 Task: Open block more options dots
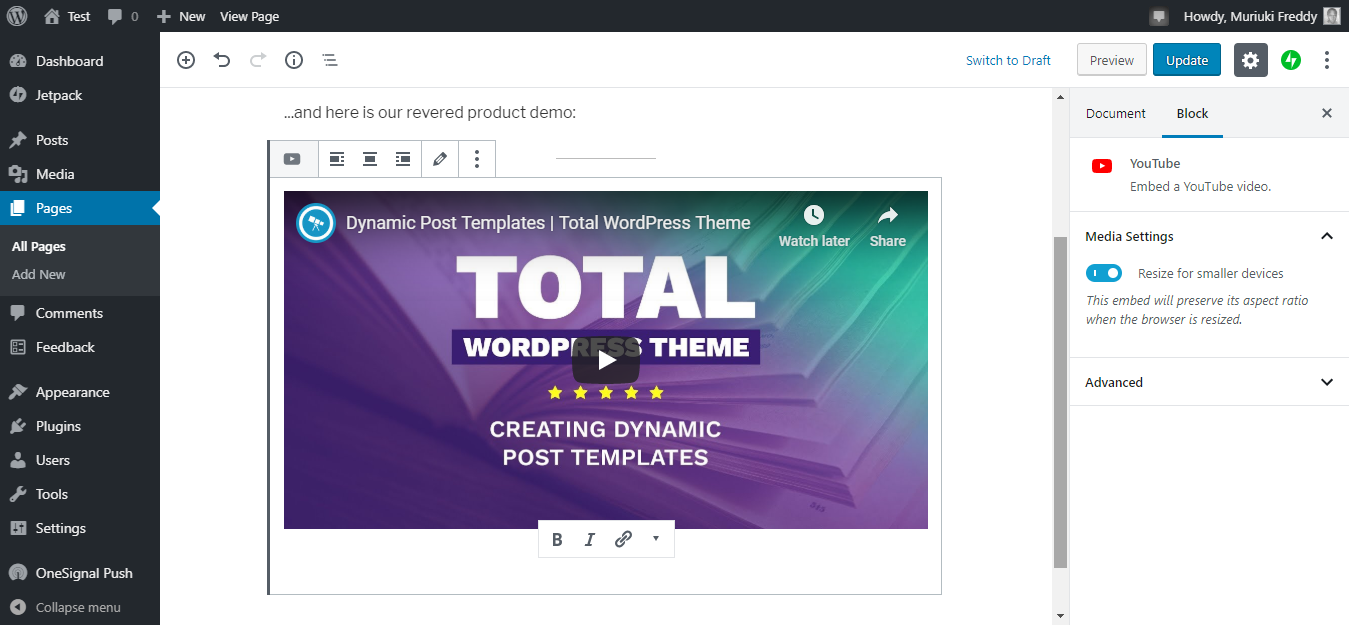click(x=477, y=159)
